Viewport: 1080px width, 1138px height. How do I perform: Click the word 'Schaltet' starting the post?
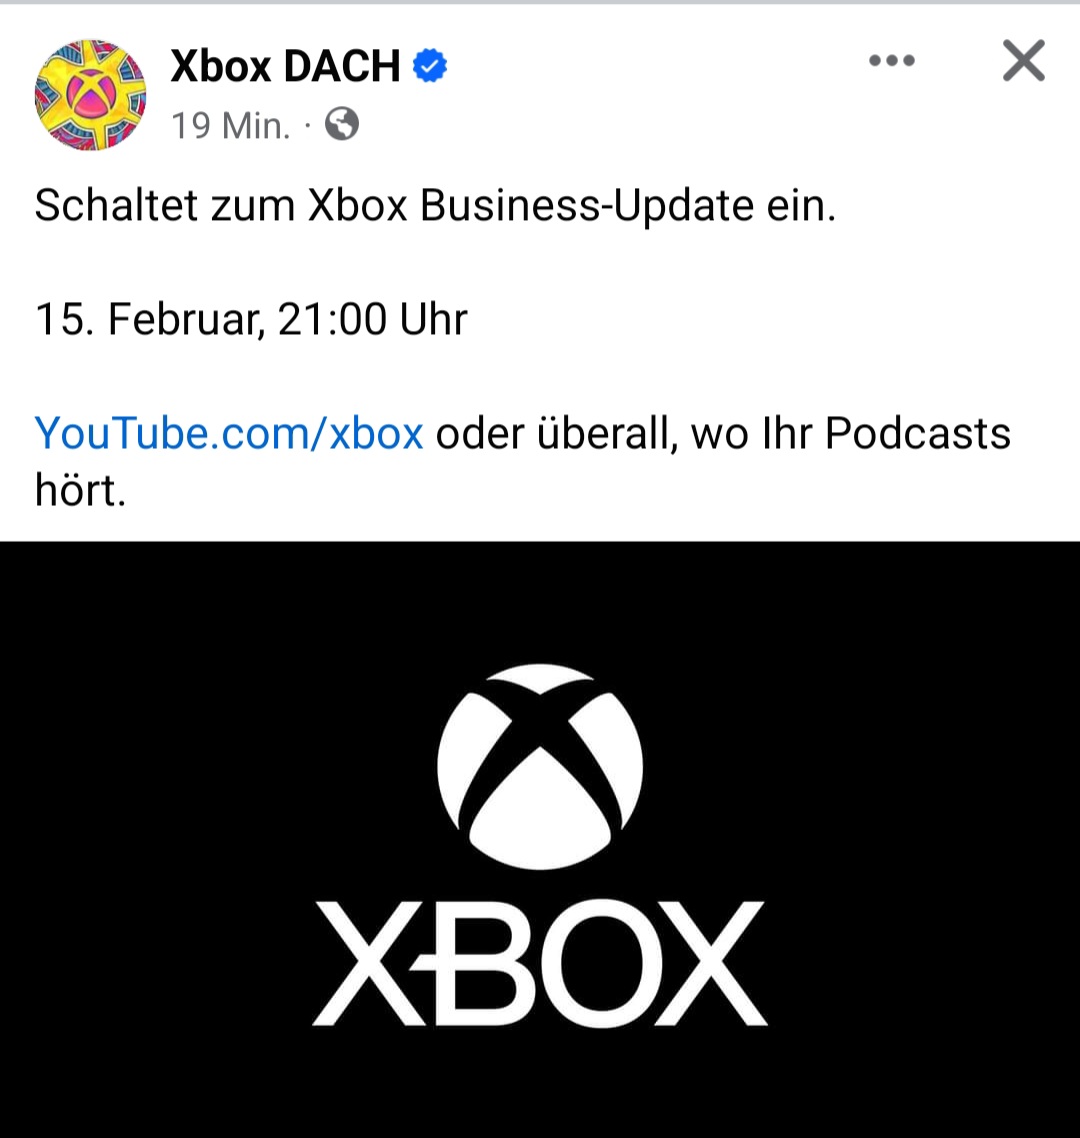point(116,205)
